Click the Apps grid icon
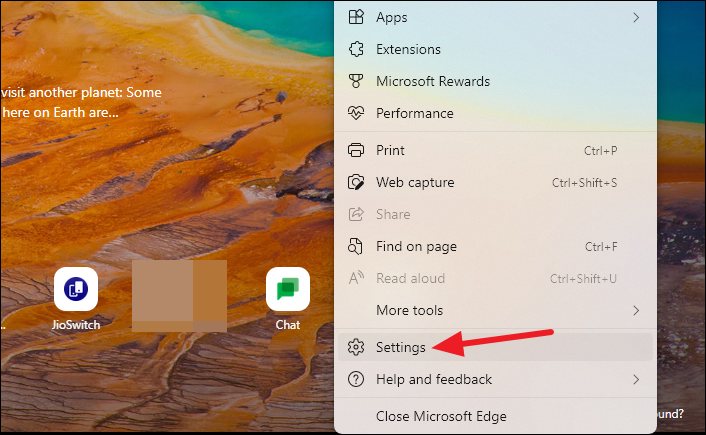706x435 pixels. (356, 17)
